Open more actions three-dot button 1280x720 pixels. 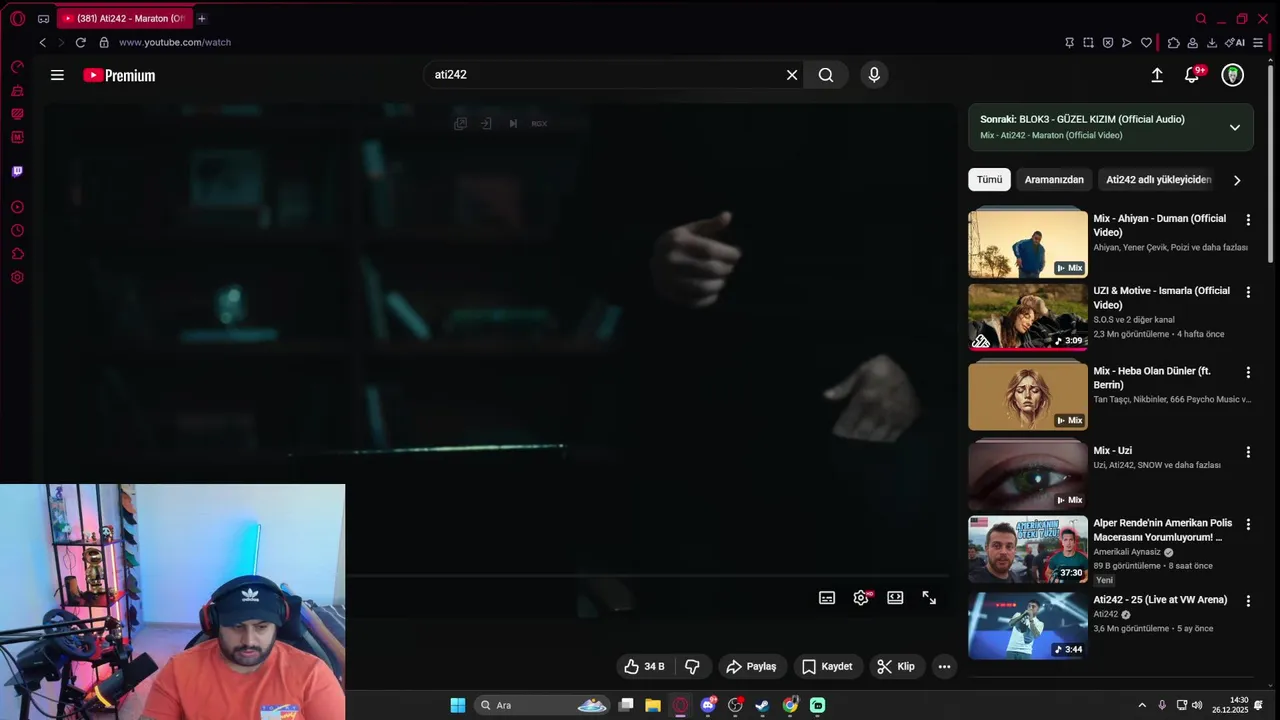[x=944, y=667]
